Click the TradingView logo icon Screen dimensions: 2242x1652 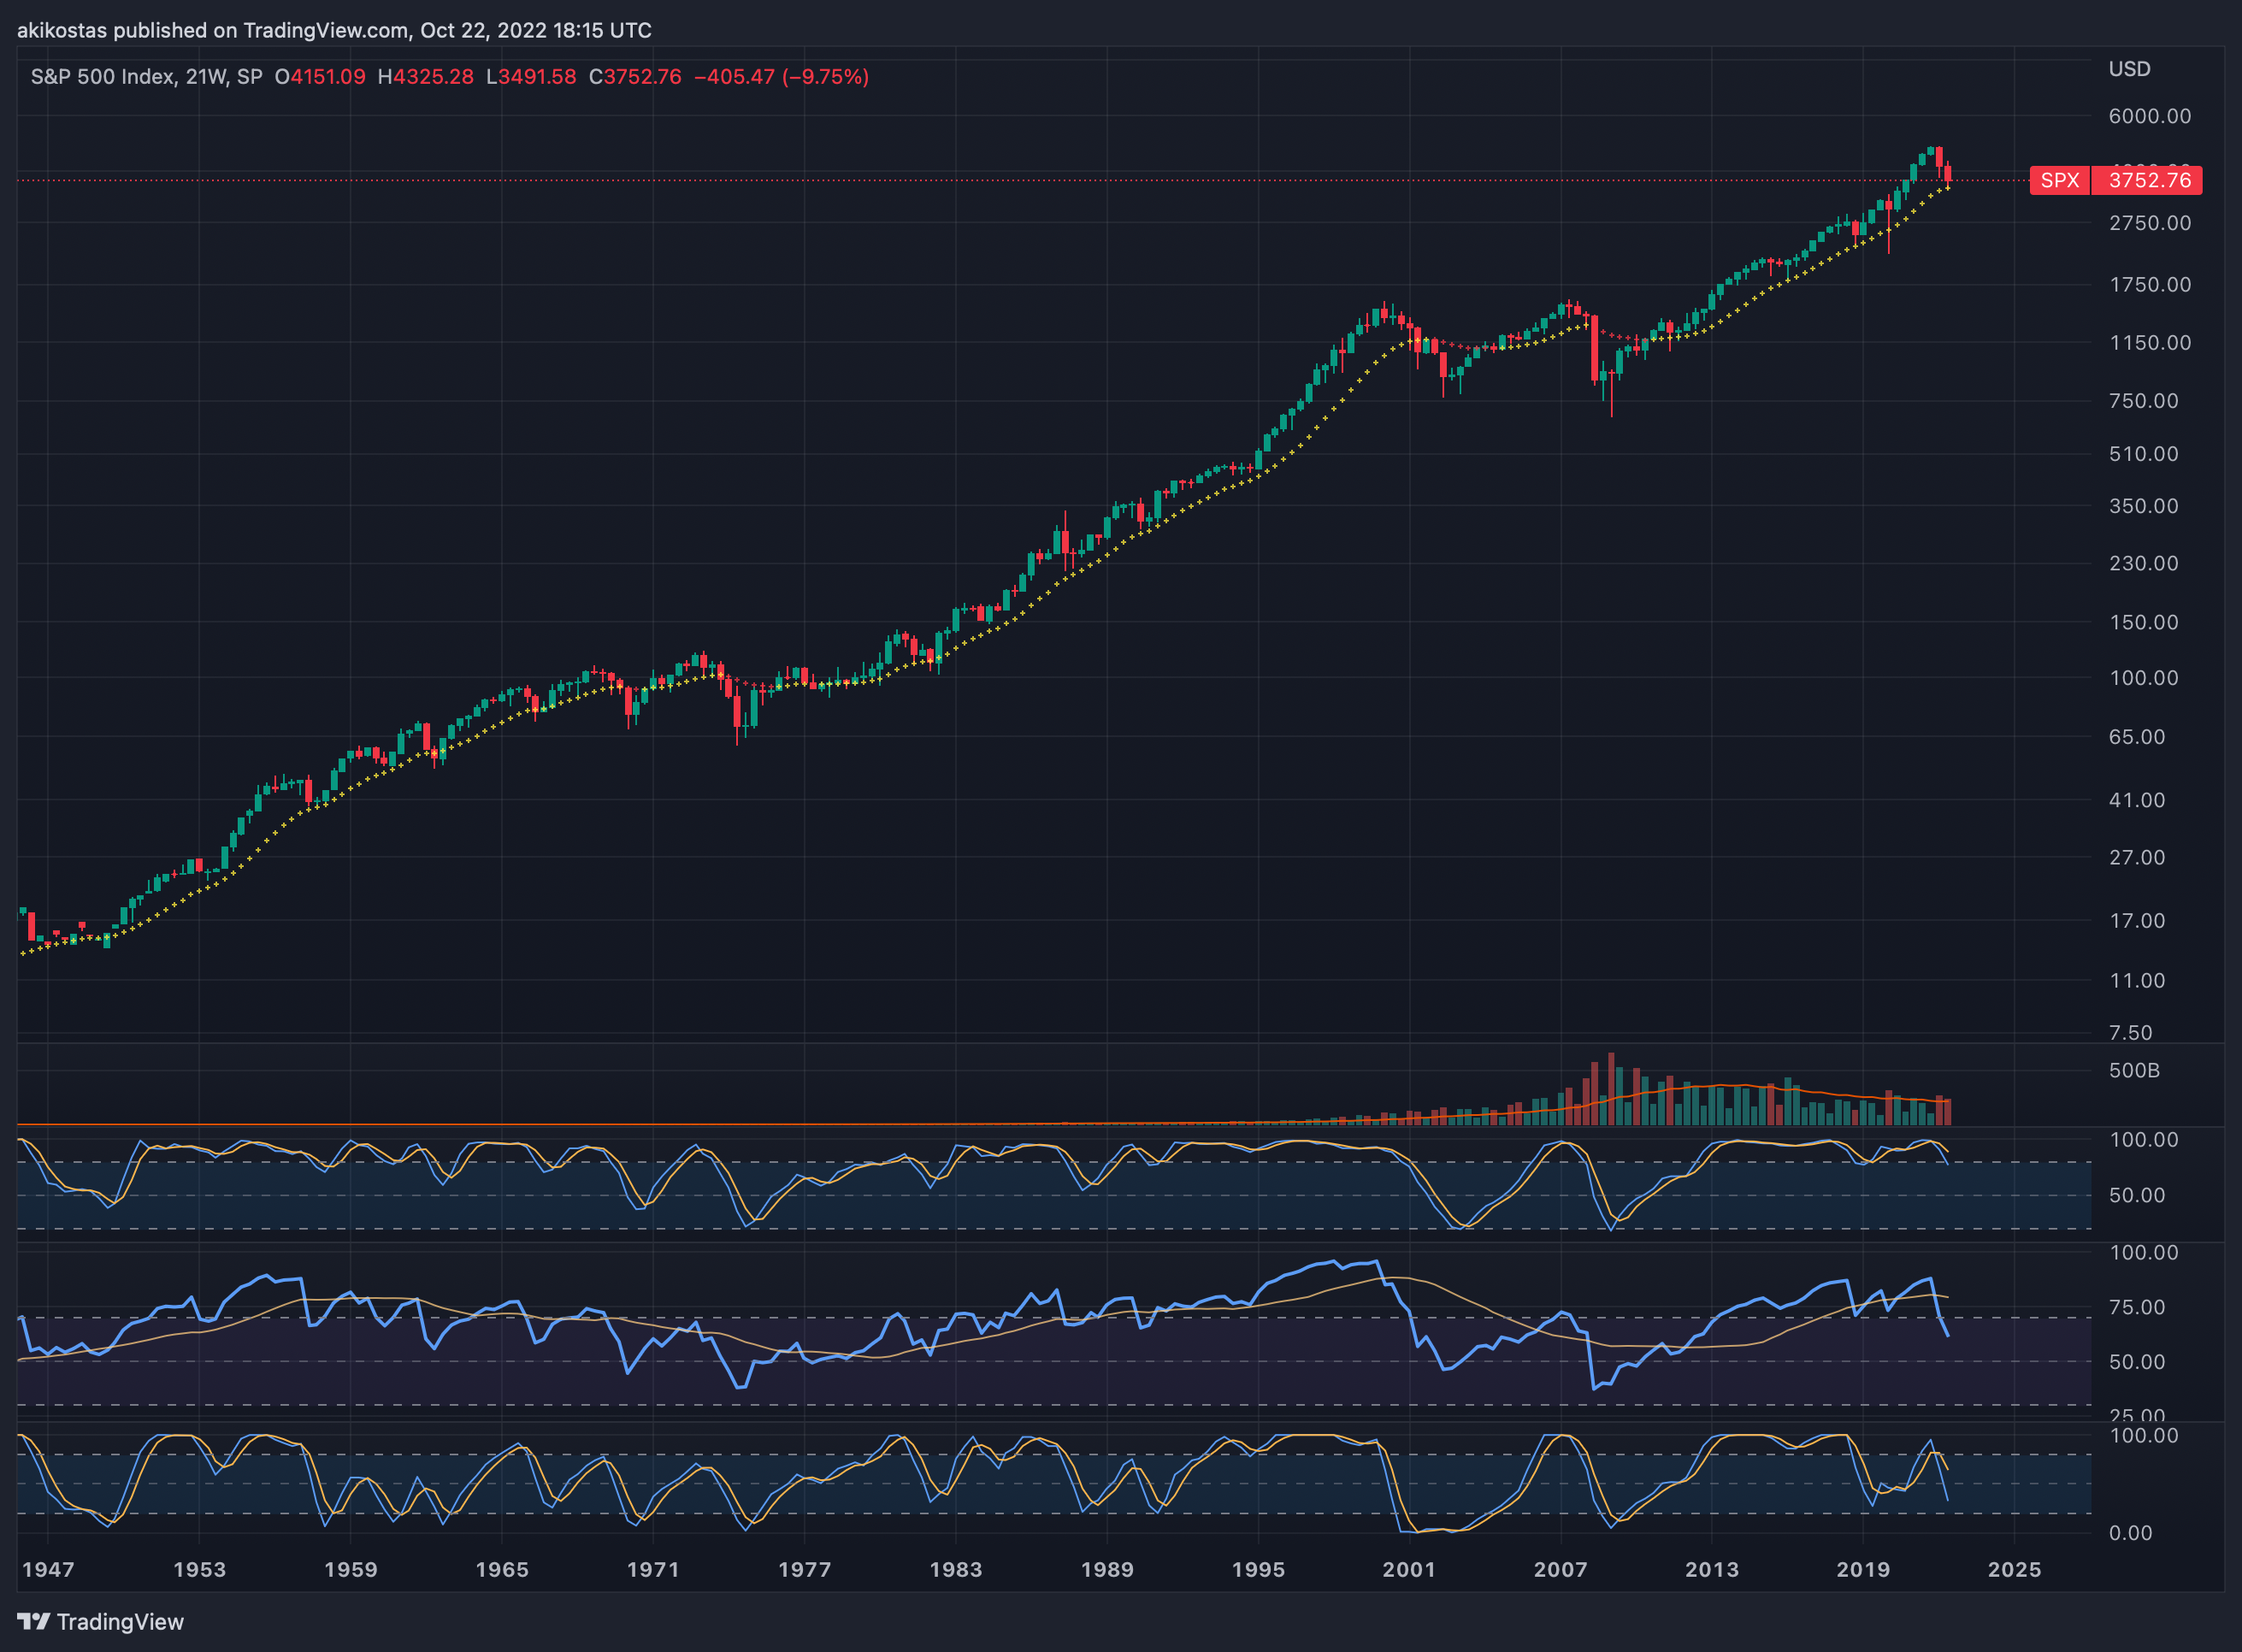(x=33, y=1621)
